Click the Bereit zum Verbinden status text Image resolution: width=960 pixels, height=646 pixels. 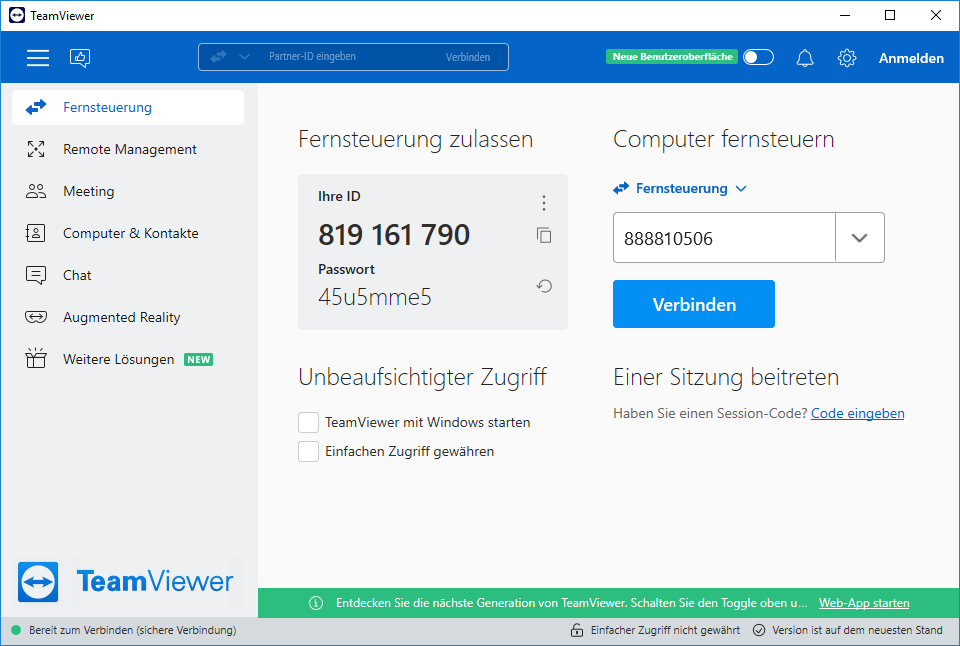pos(132,630)
